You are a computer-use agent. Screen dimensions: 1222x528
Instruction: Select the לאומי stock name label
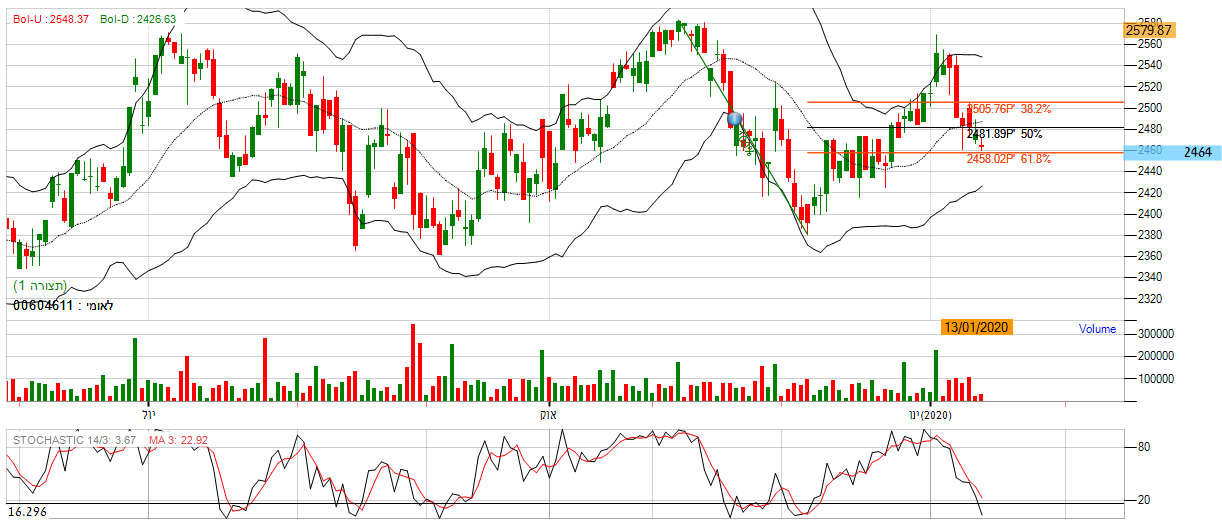(97, 305)
